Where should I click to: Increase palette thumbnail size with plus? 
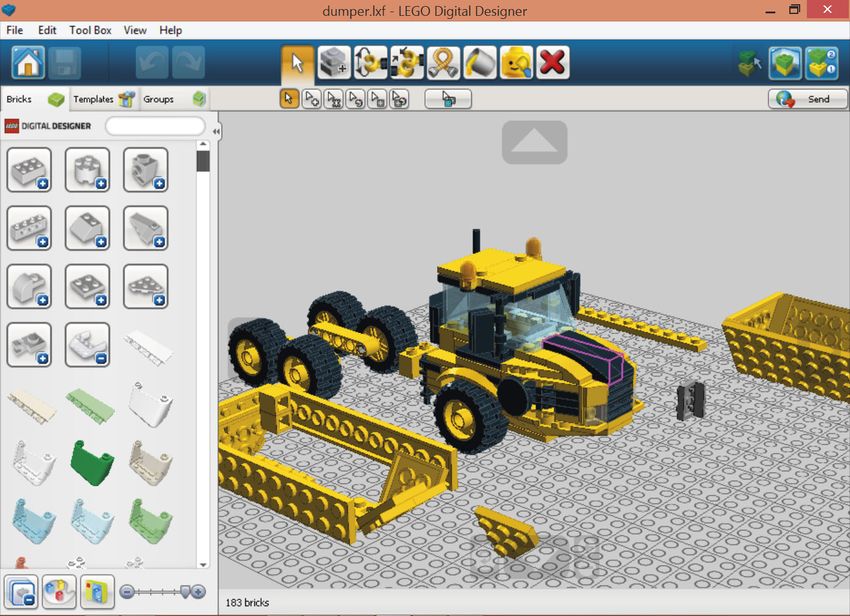coord(198,592)
